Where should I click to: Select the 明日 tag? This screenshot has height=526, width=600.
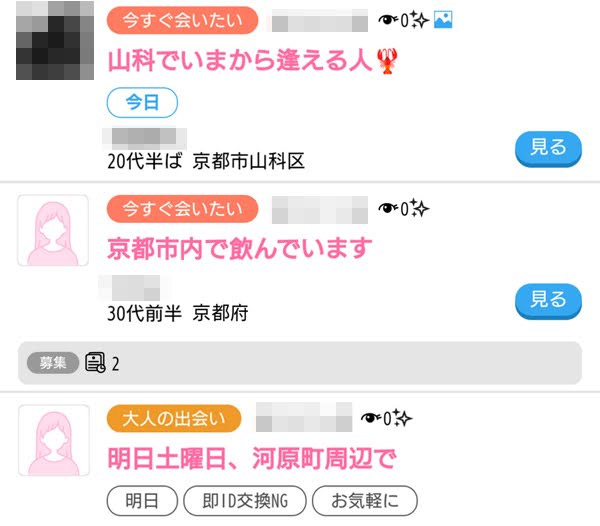[142, 501]
